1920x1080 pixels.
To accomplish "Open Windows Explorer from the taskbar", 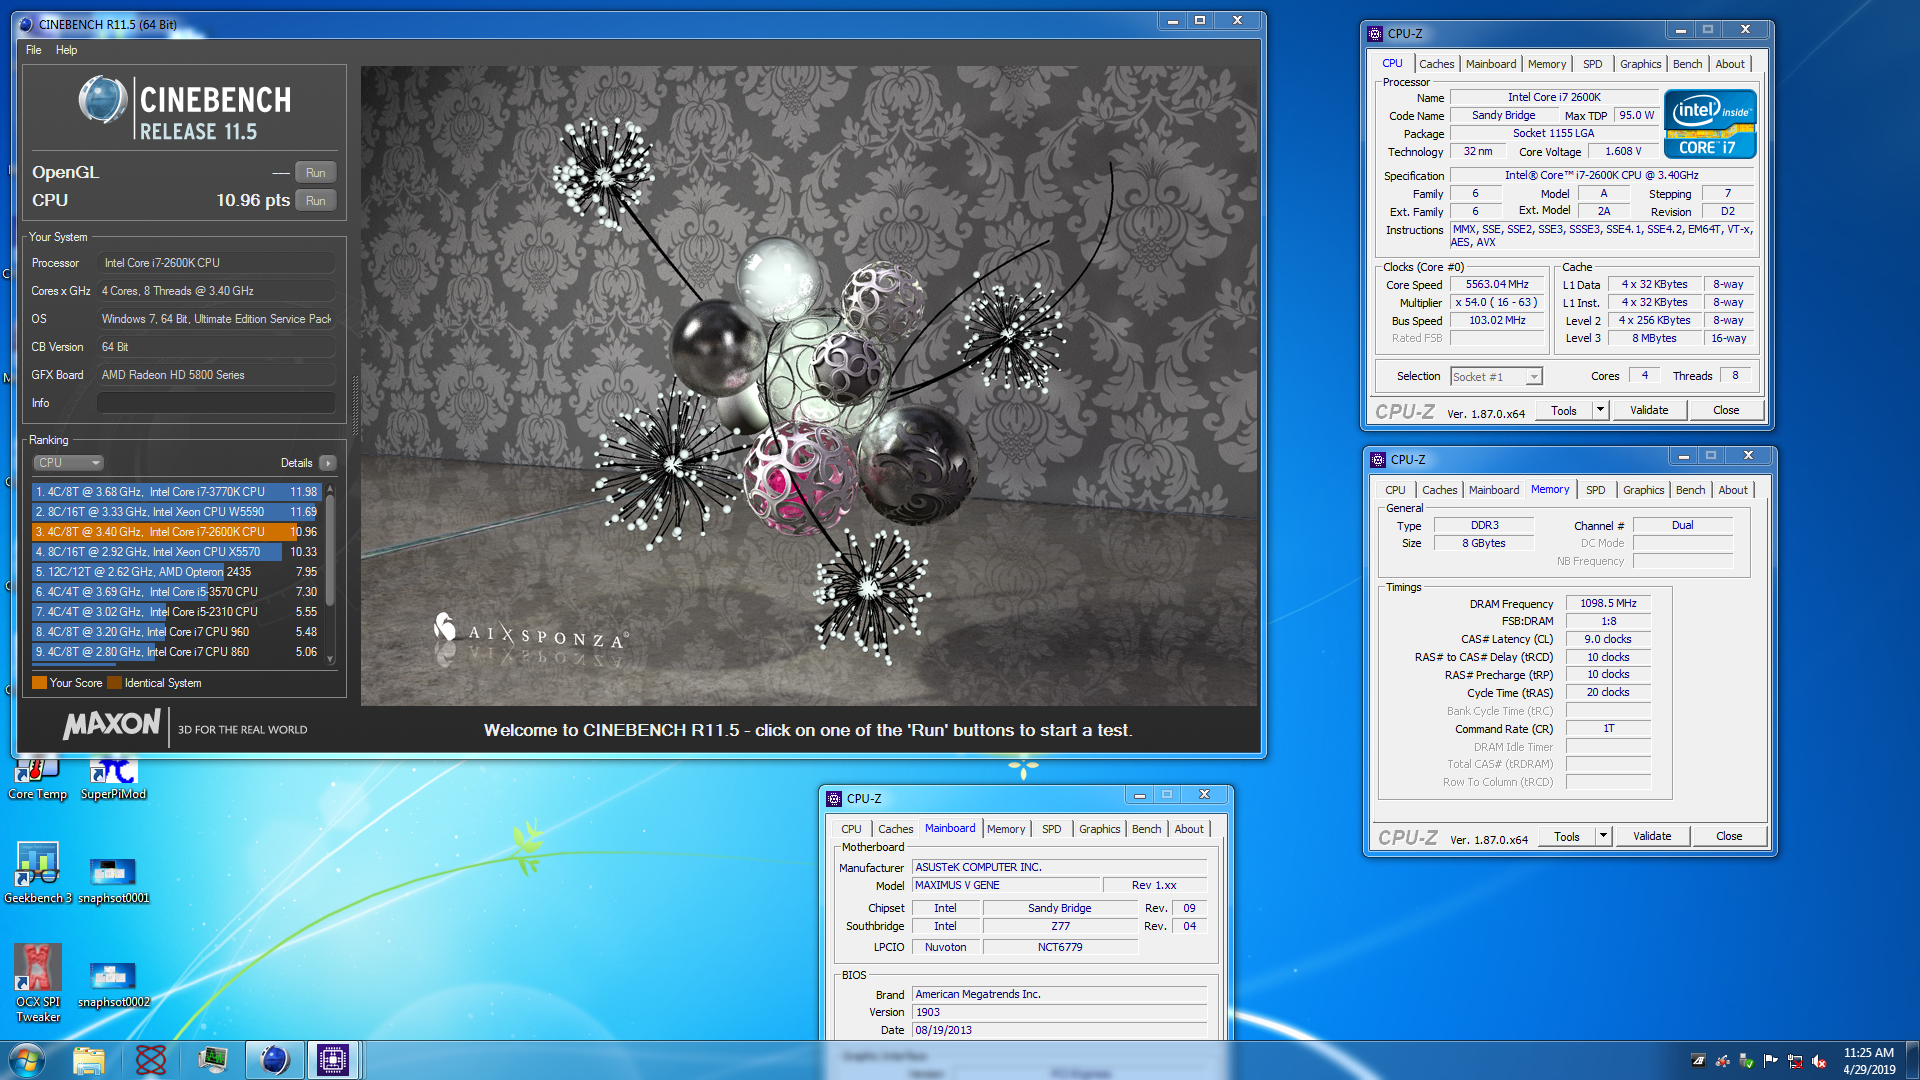I will click(89, 1060).
